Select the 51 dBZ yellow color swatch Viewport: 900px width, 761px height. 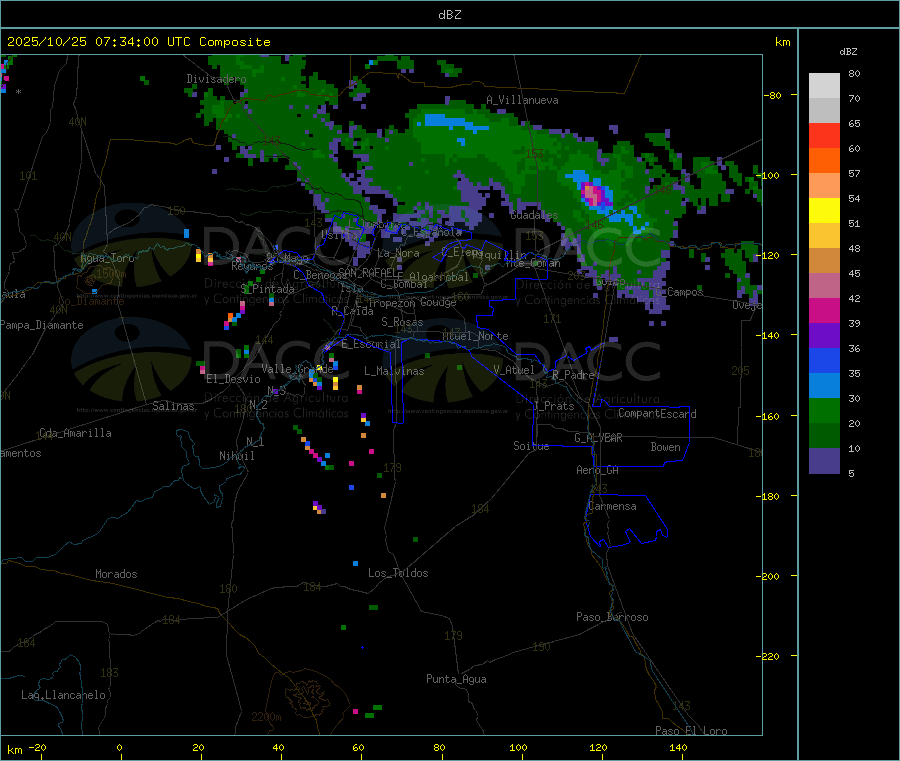pos(824,211)
